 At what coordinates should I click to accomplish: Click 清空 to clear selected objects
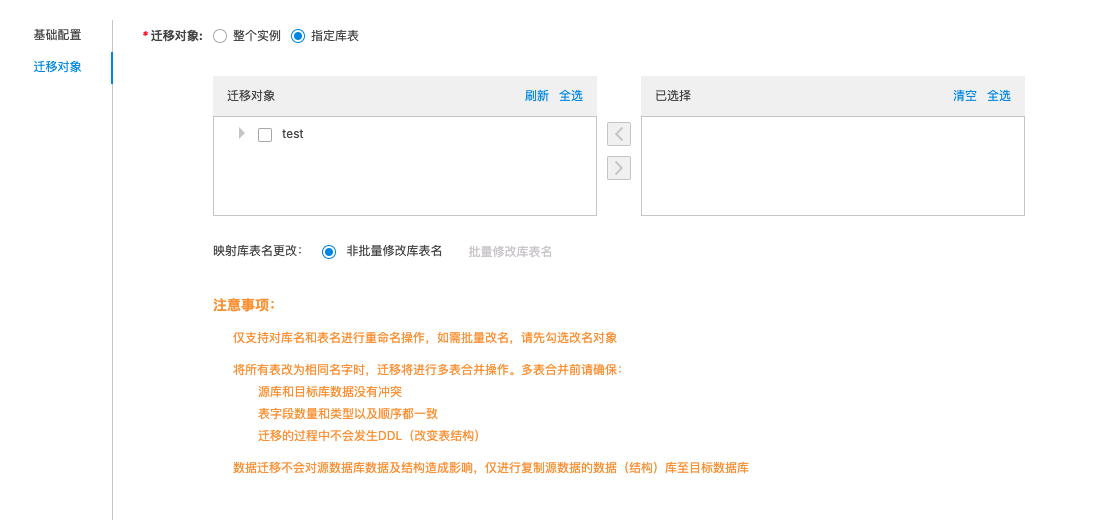(x=965, y=96)
